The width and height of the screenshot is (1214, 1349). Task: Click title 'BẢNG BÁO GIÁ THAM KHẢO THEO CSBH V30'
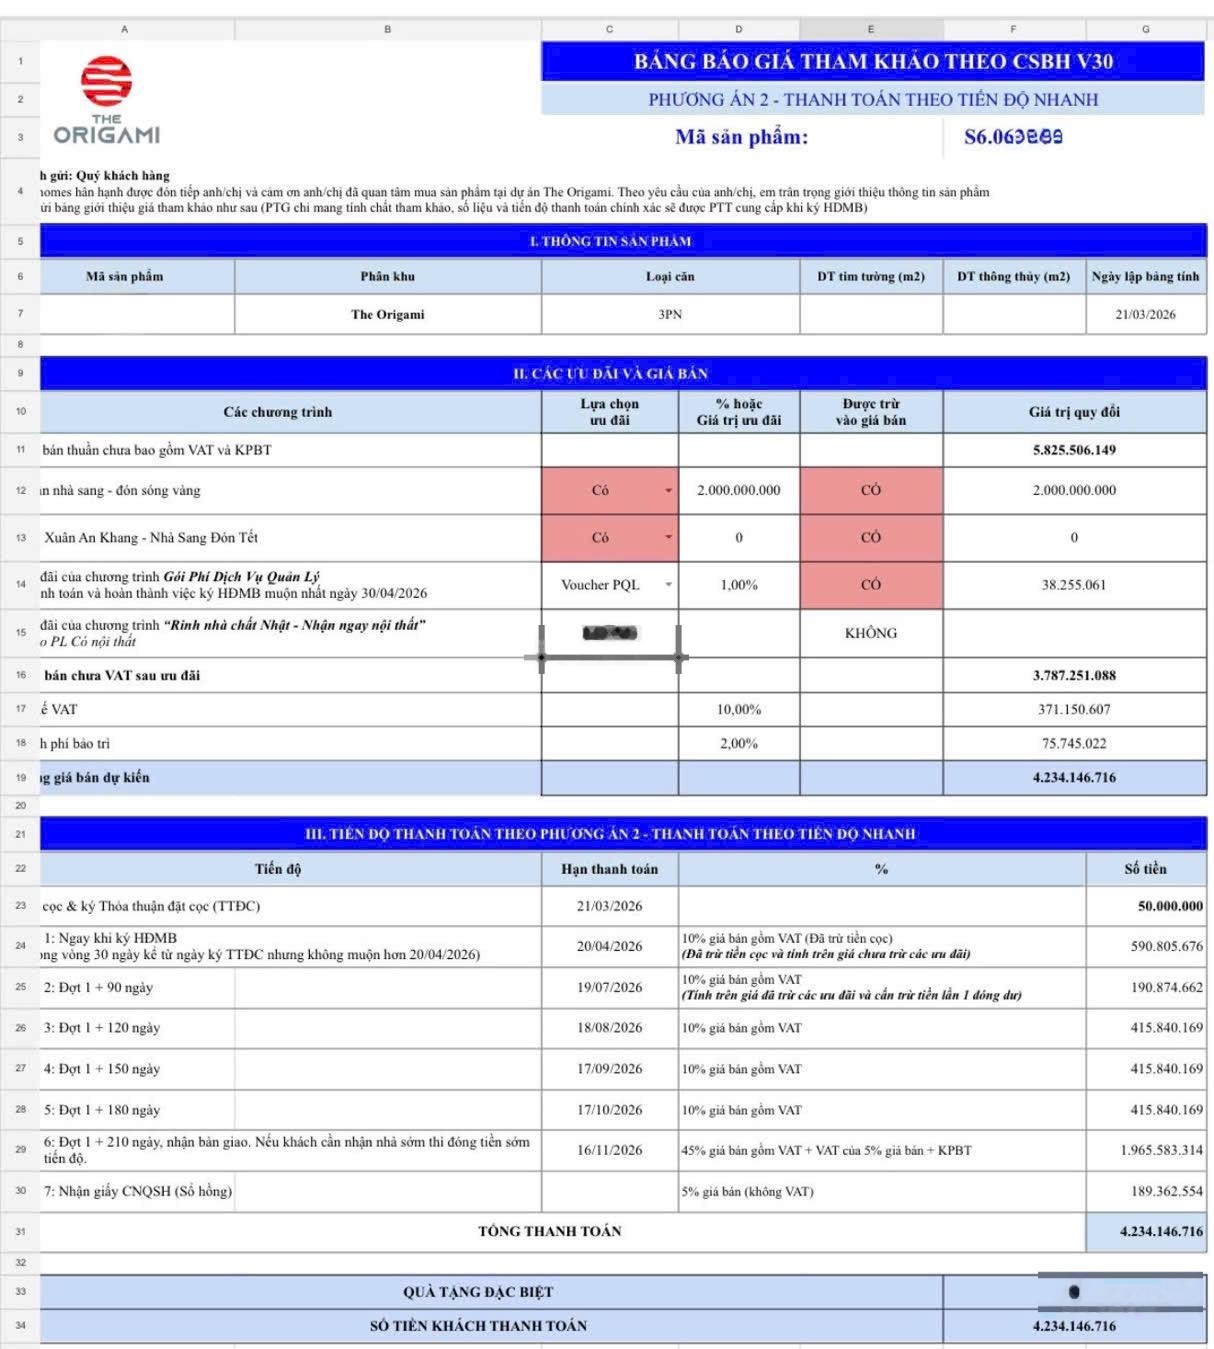(873, 61)
